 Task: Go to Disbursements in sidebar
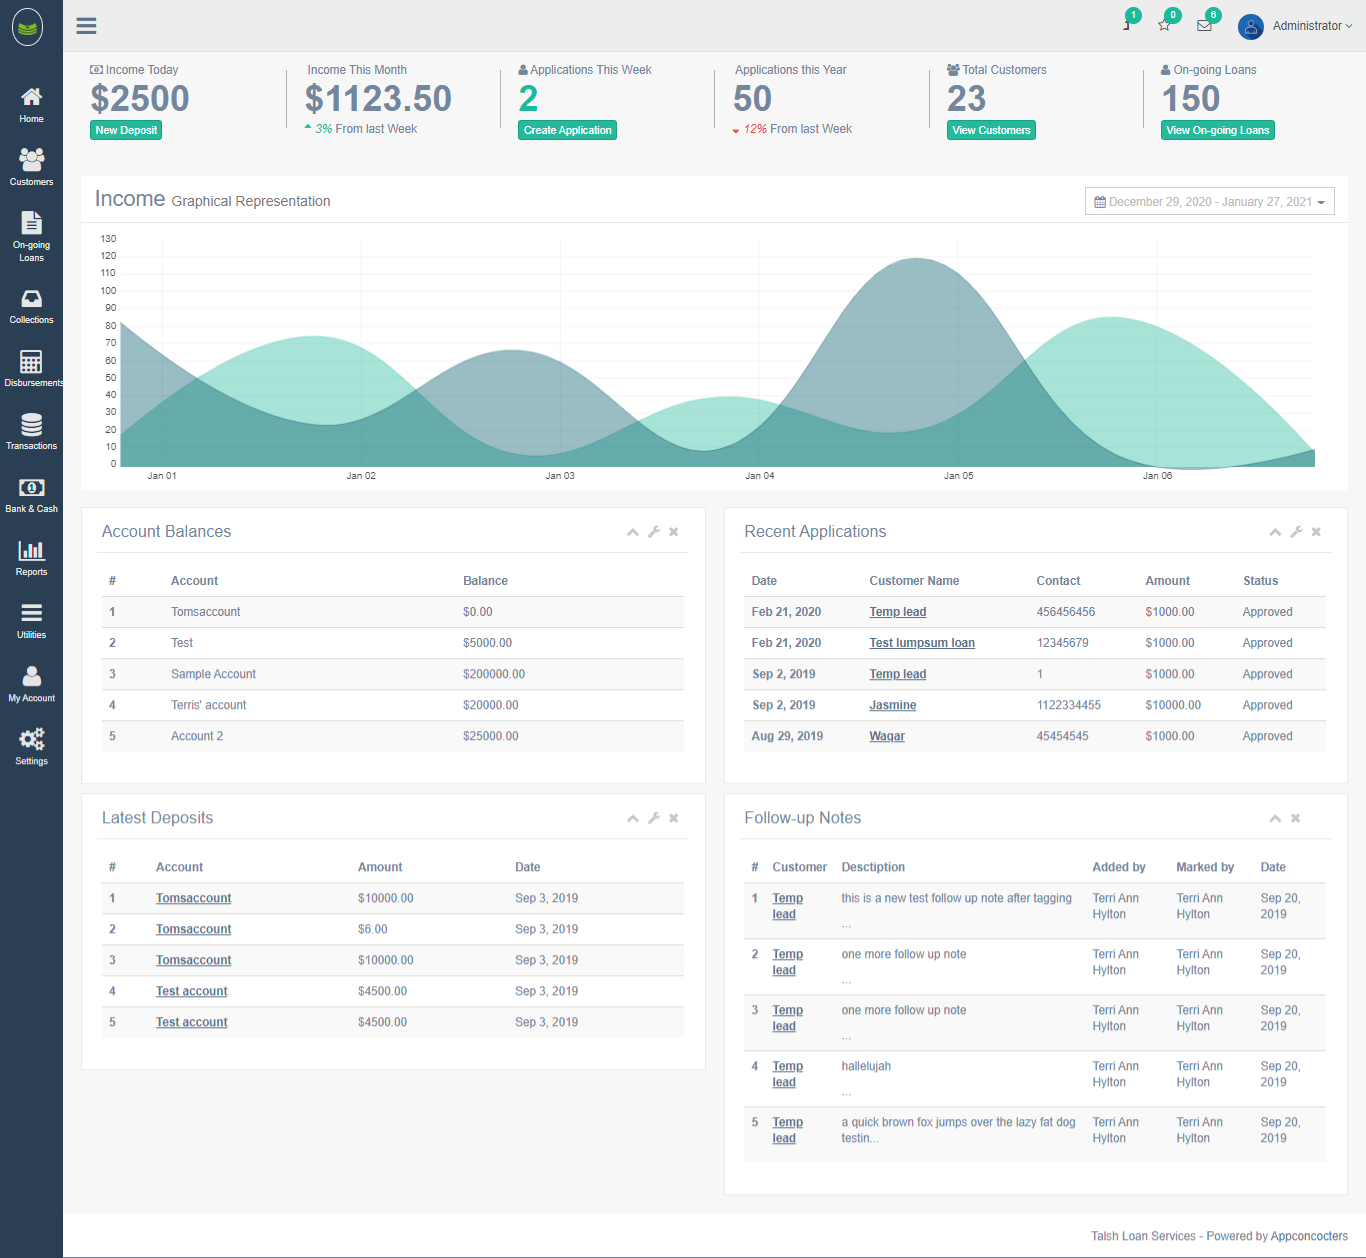pyautogui.click(x=31, y=369)
